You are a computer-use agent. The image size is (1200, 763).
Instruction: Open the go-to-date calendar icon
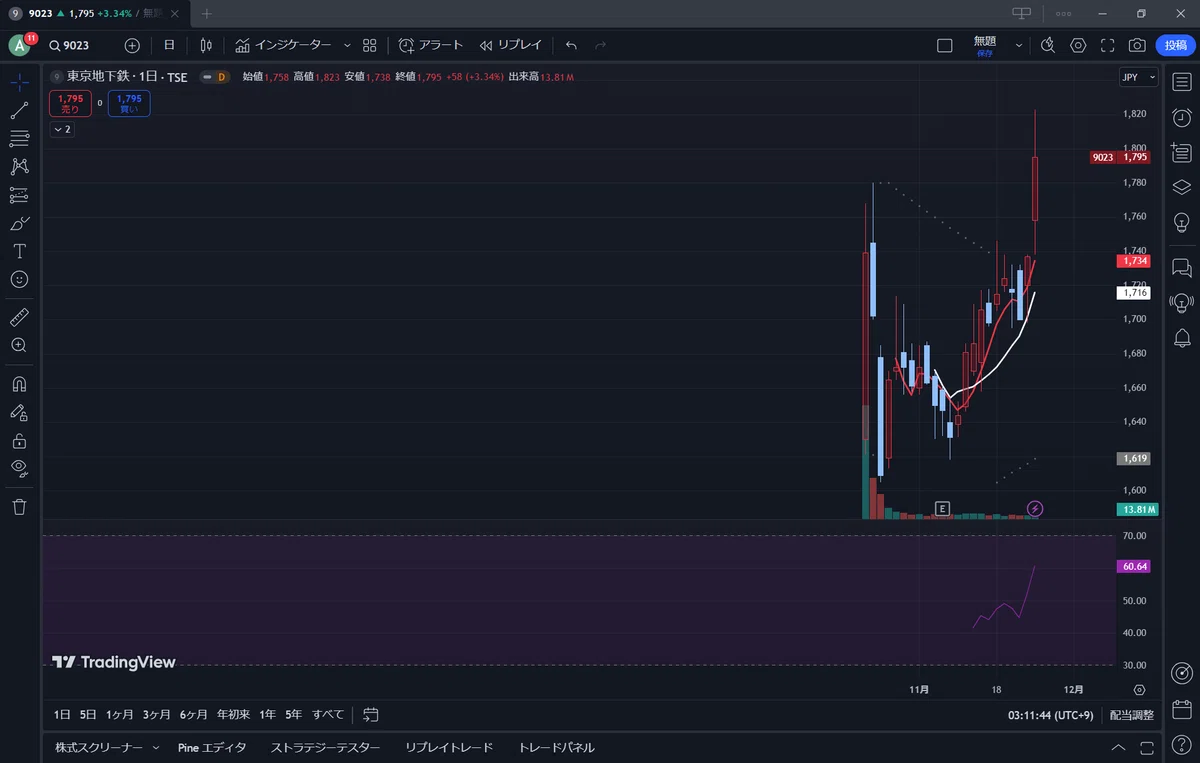click(x=371, y=715)
